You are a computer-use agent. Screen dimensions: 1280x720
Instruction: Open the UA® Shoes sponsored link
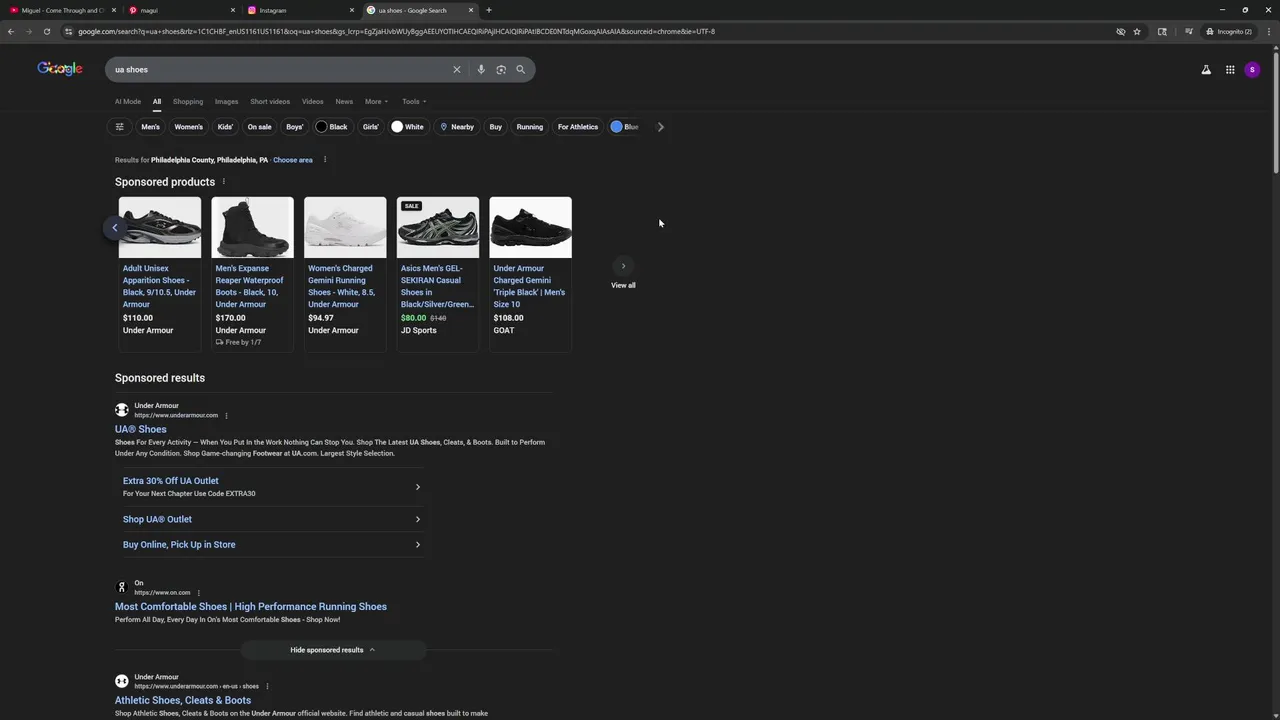[141, 430]
